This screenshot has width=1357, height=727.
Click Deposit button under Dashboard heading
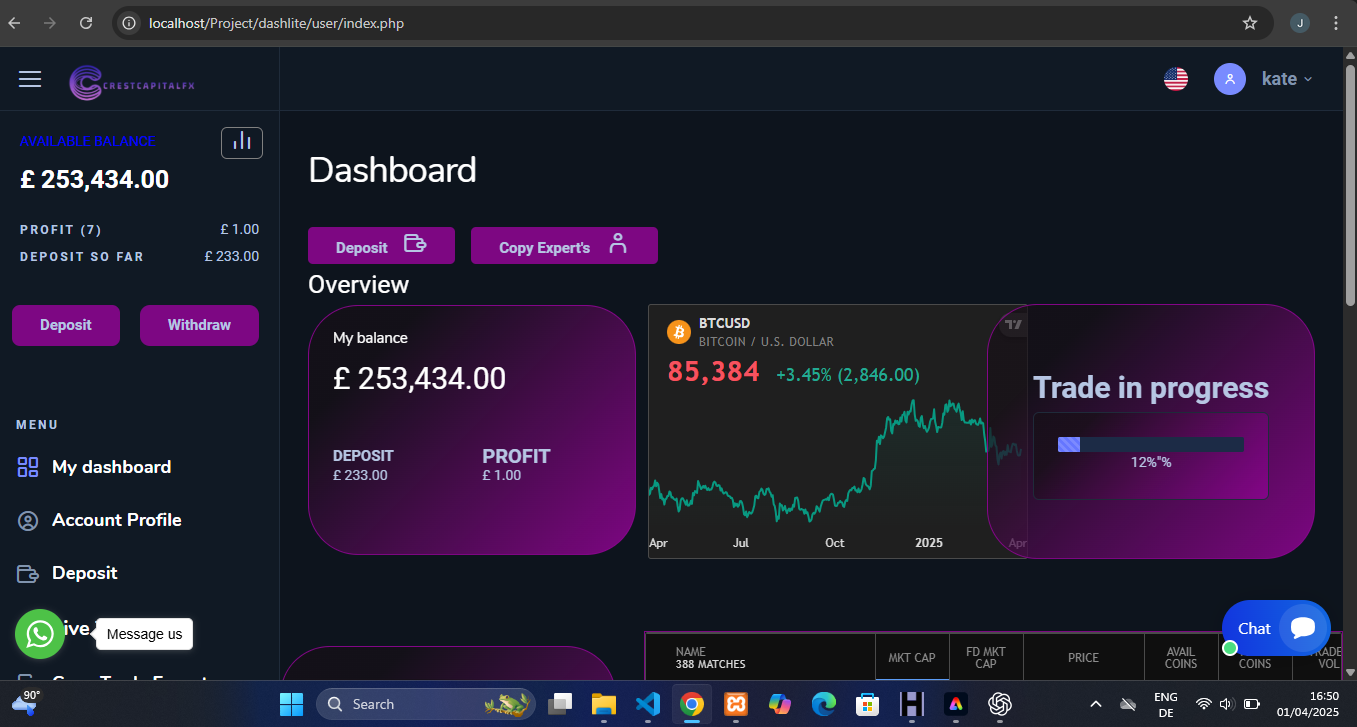(x=381, y=246)
